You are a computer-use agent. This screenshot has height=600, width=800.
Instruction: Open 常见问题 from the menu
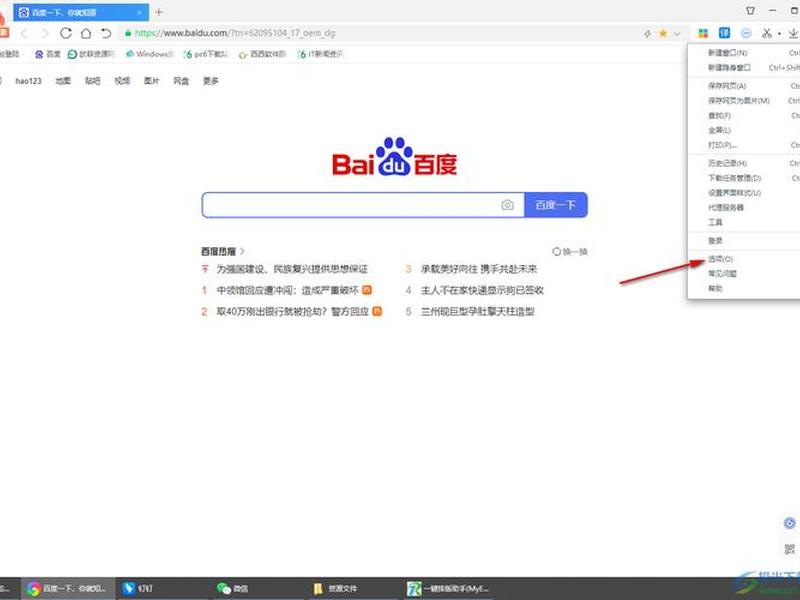[745, 274]
